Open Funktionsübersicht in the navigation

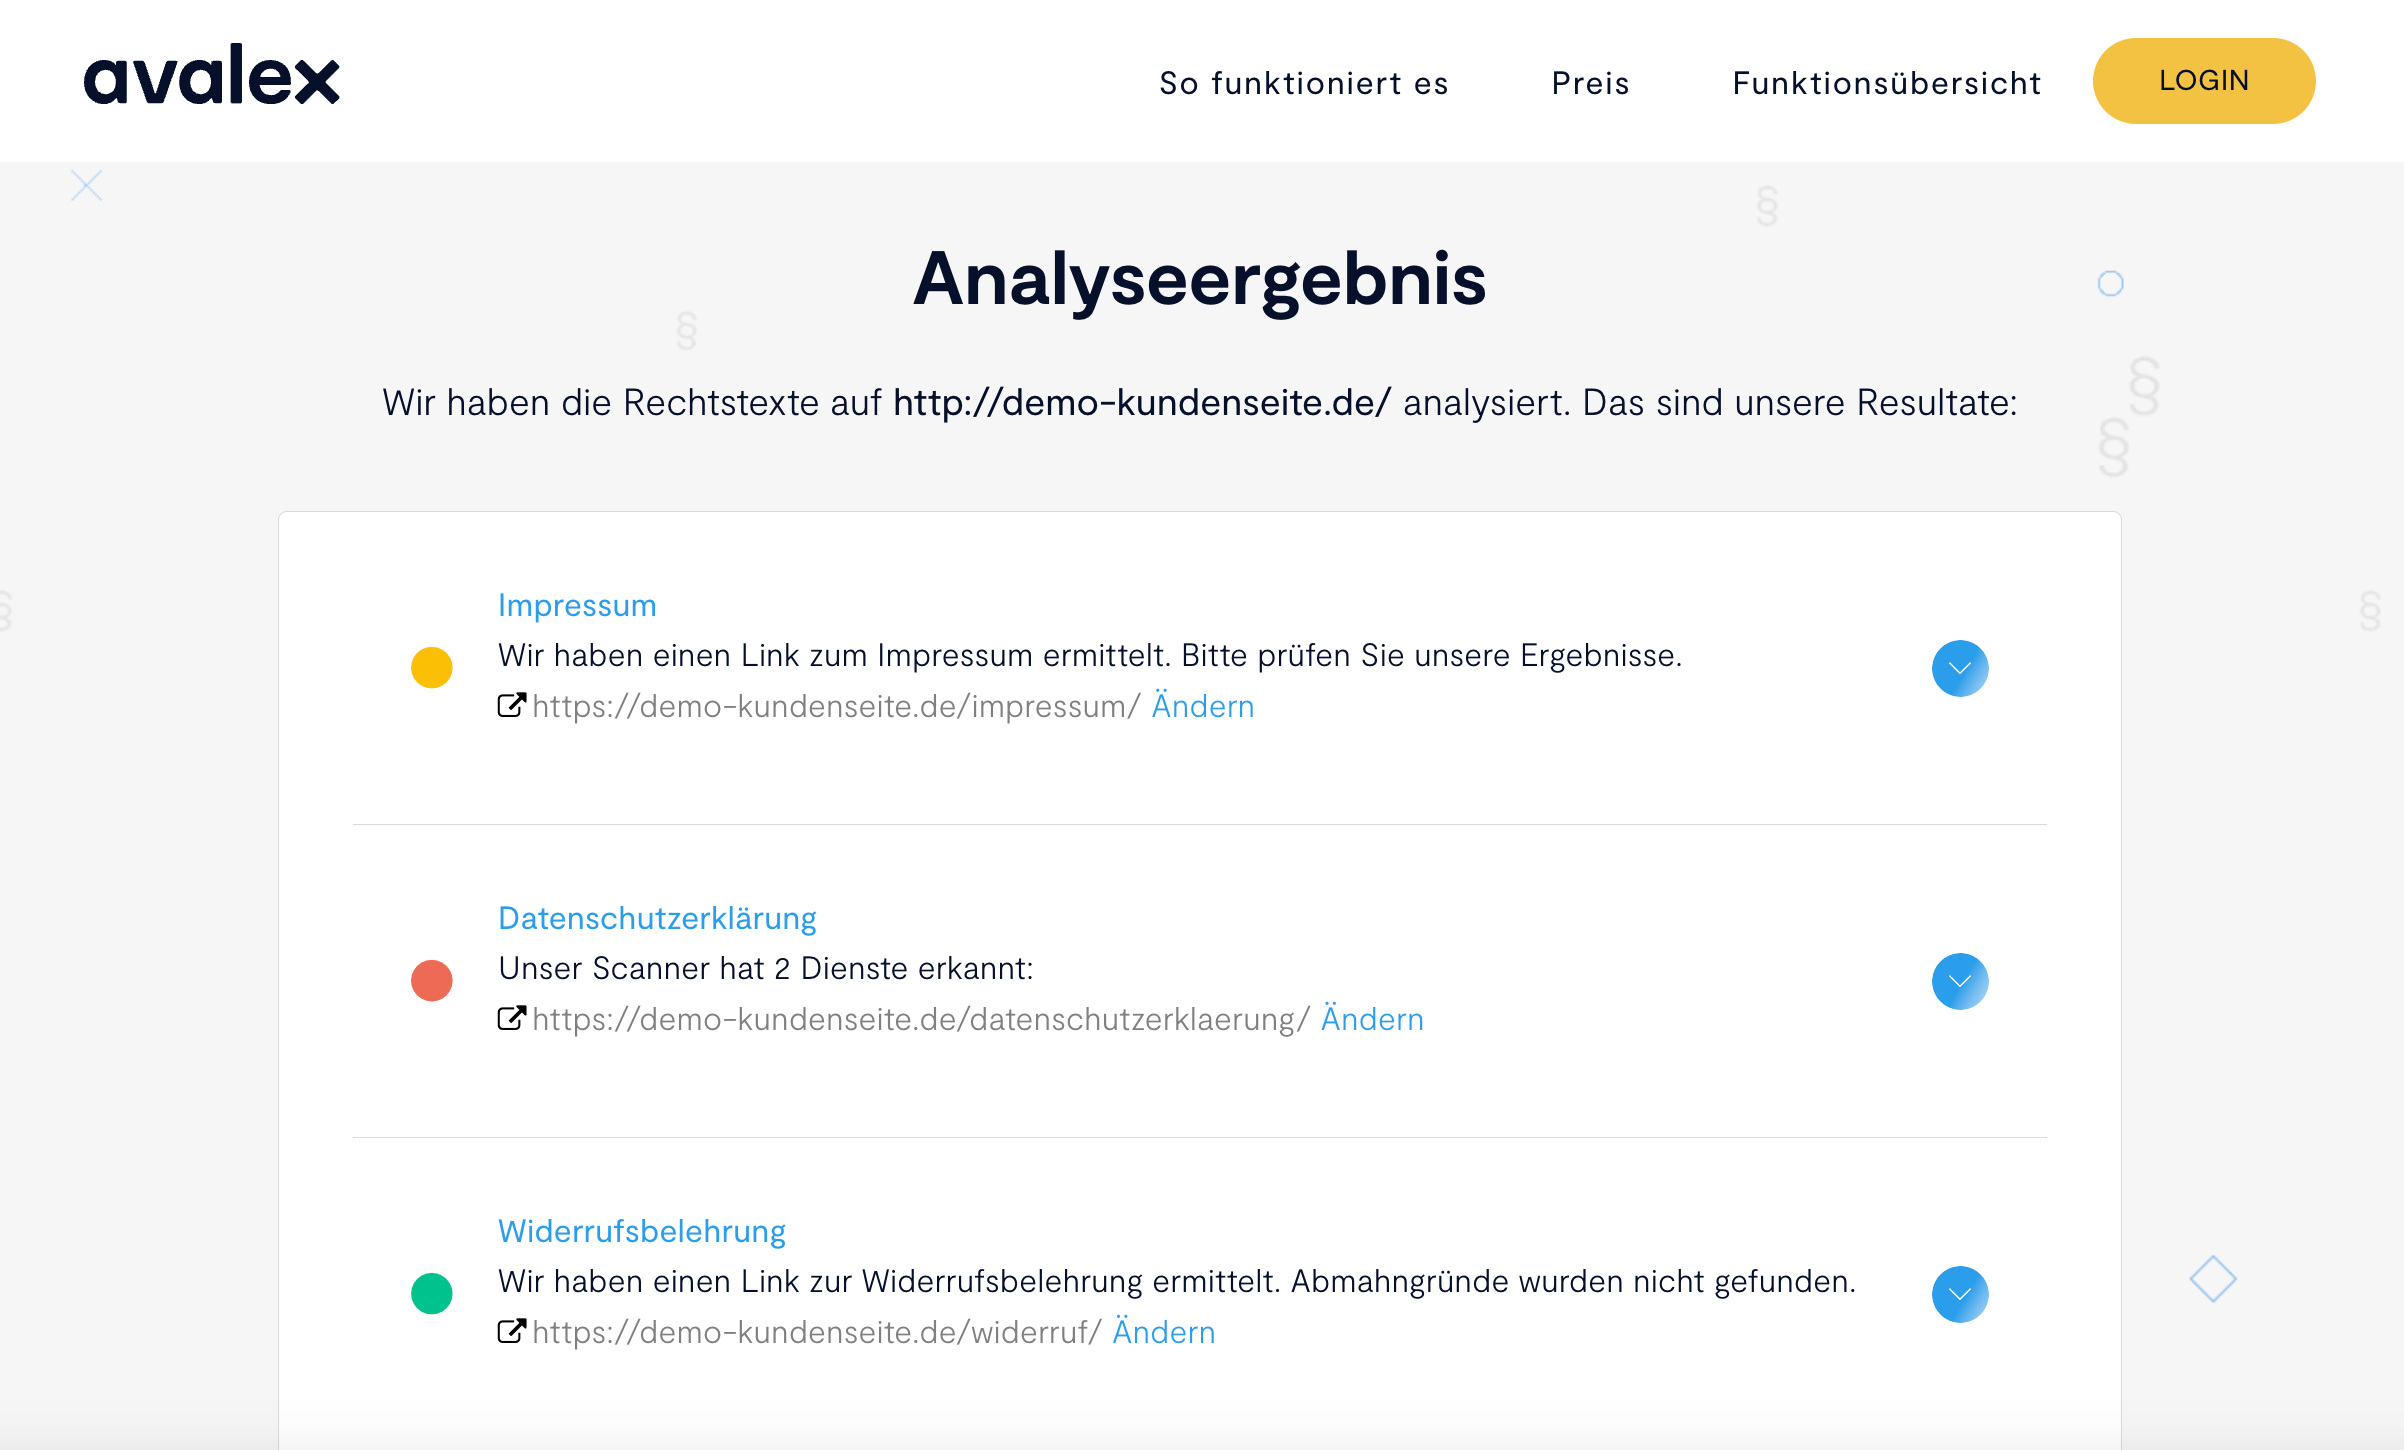click(1887, 83)
